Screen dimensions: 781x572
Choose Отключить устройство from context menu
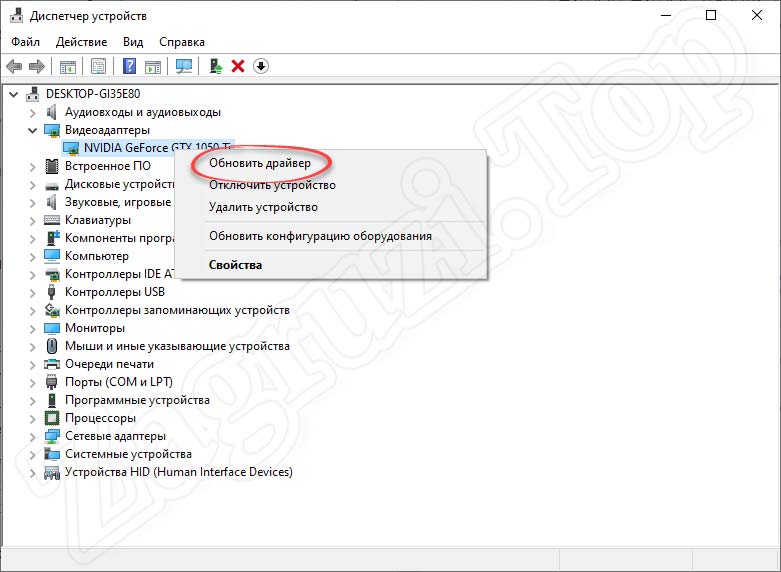tap(272, 185)
